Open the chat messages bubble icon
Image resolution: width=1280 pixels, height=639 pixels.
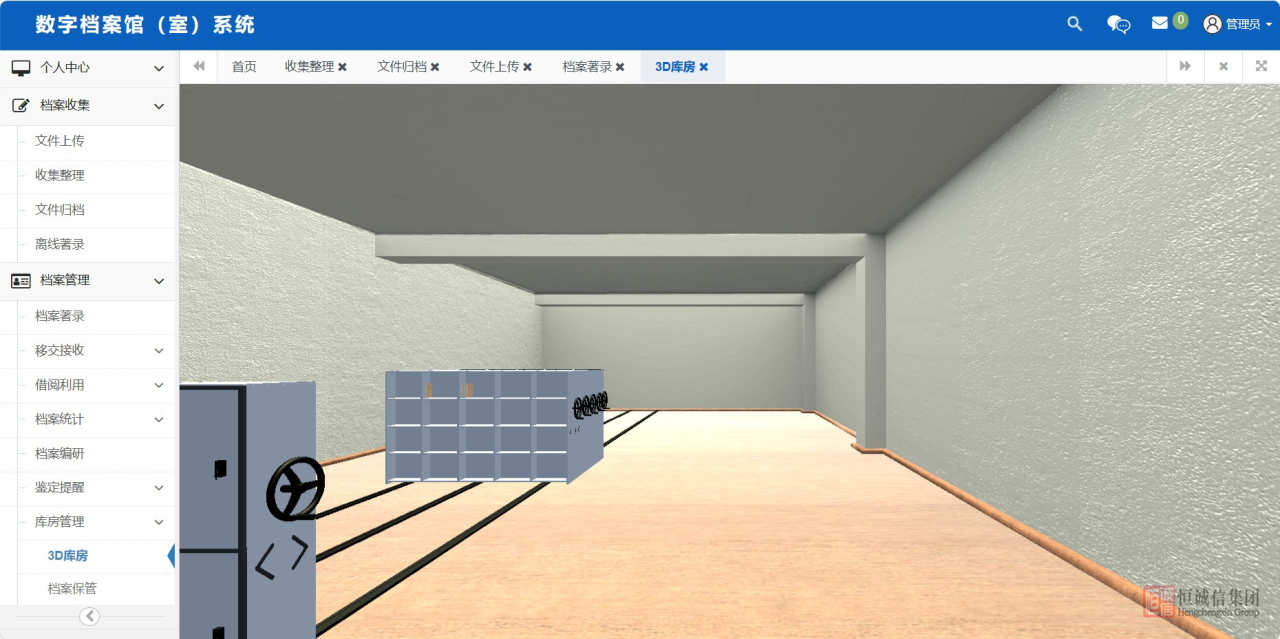[x=1118, y=24]
